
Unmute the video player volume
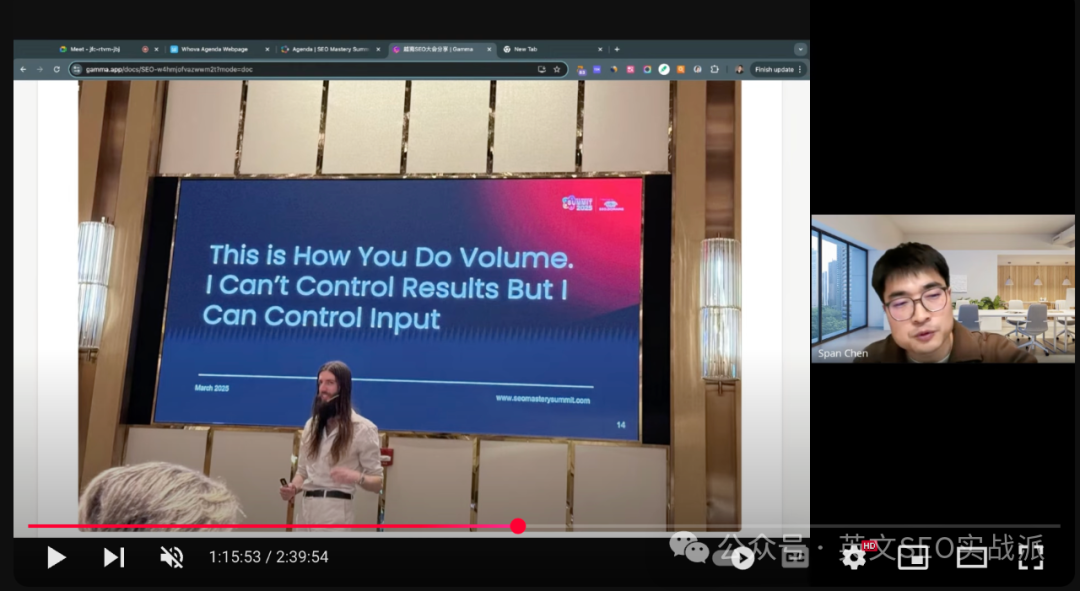[172, 557]
